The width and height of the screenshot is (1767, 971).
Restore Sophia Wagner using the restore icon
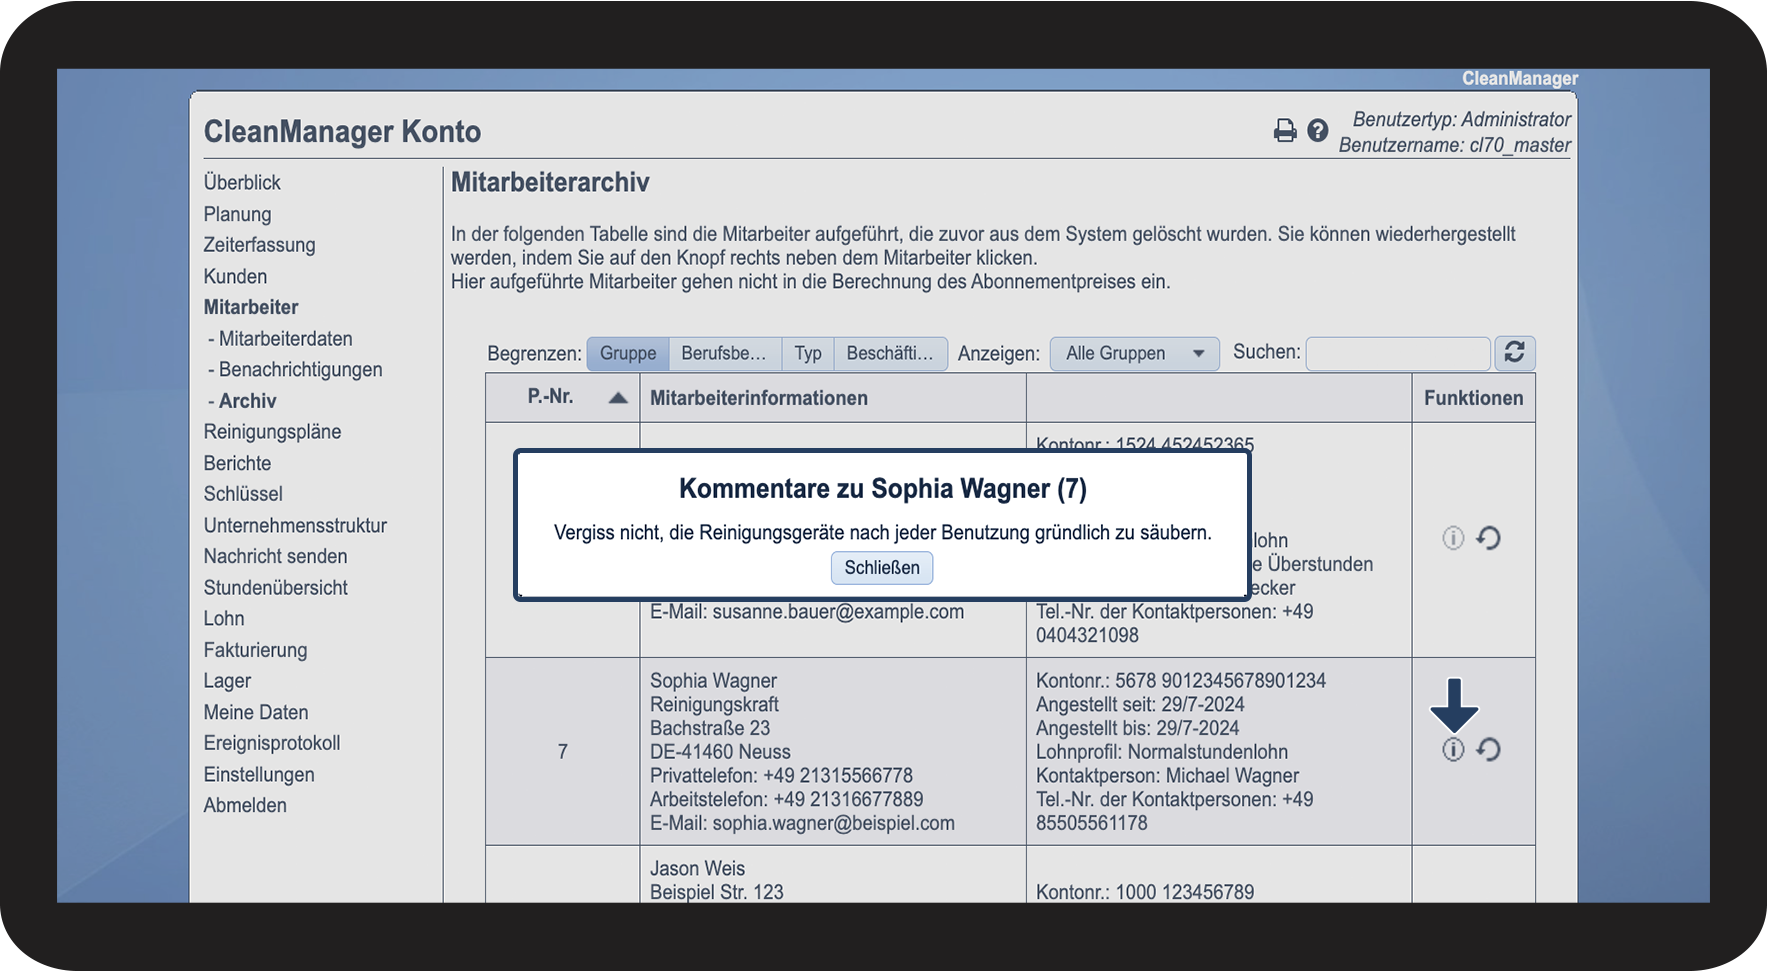pos(1489,750)
